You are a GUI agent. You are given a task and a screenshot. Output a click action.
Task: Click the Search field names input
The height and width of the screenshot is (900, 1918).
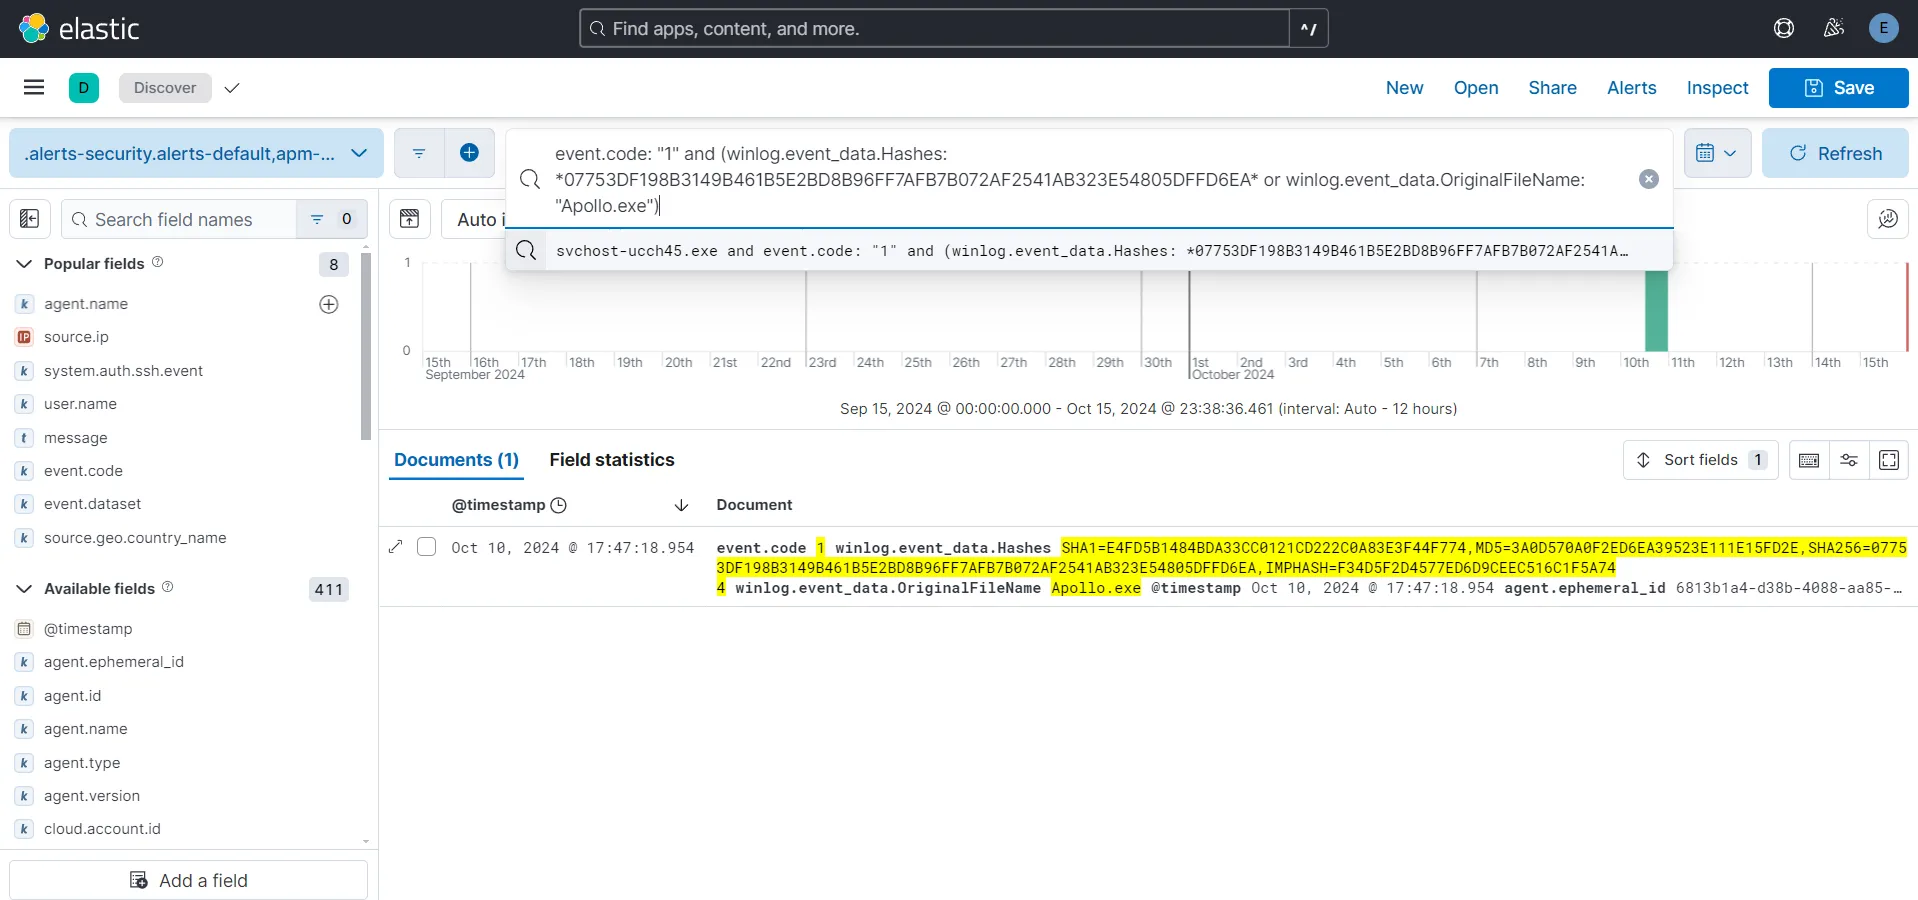[x=180, y=219]
